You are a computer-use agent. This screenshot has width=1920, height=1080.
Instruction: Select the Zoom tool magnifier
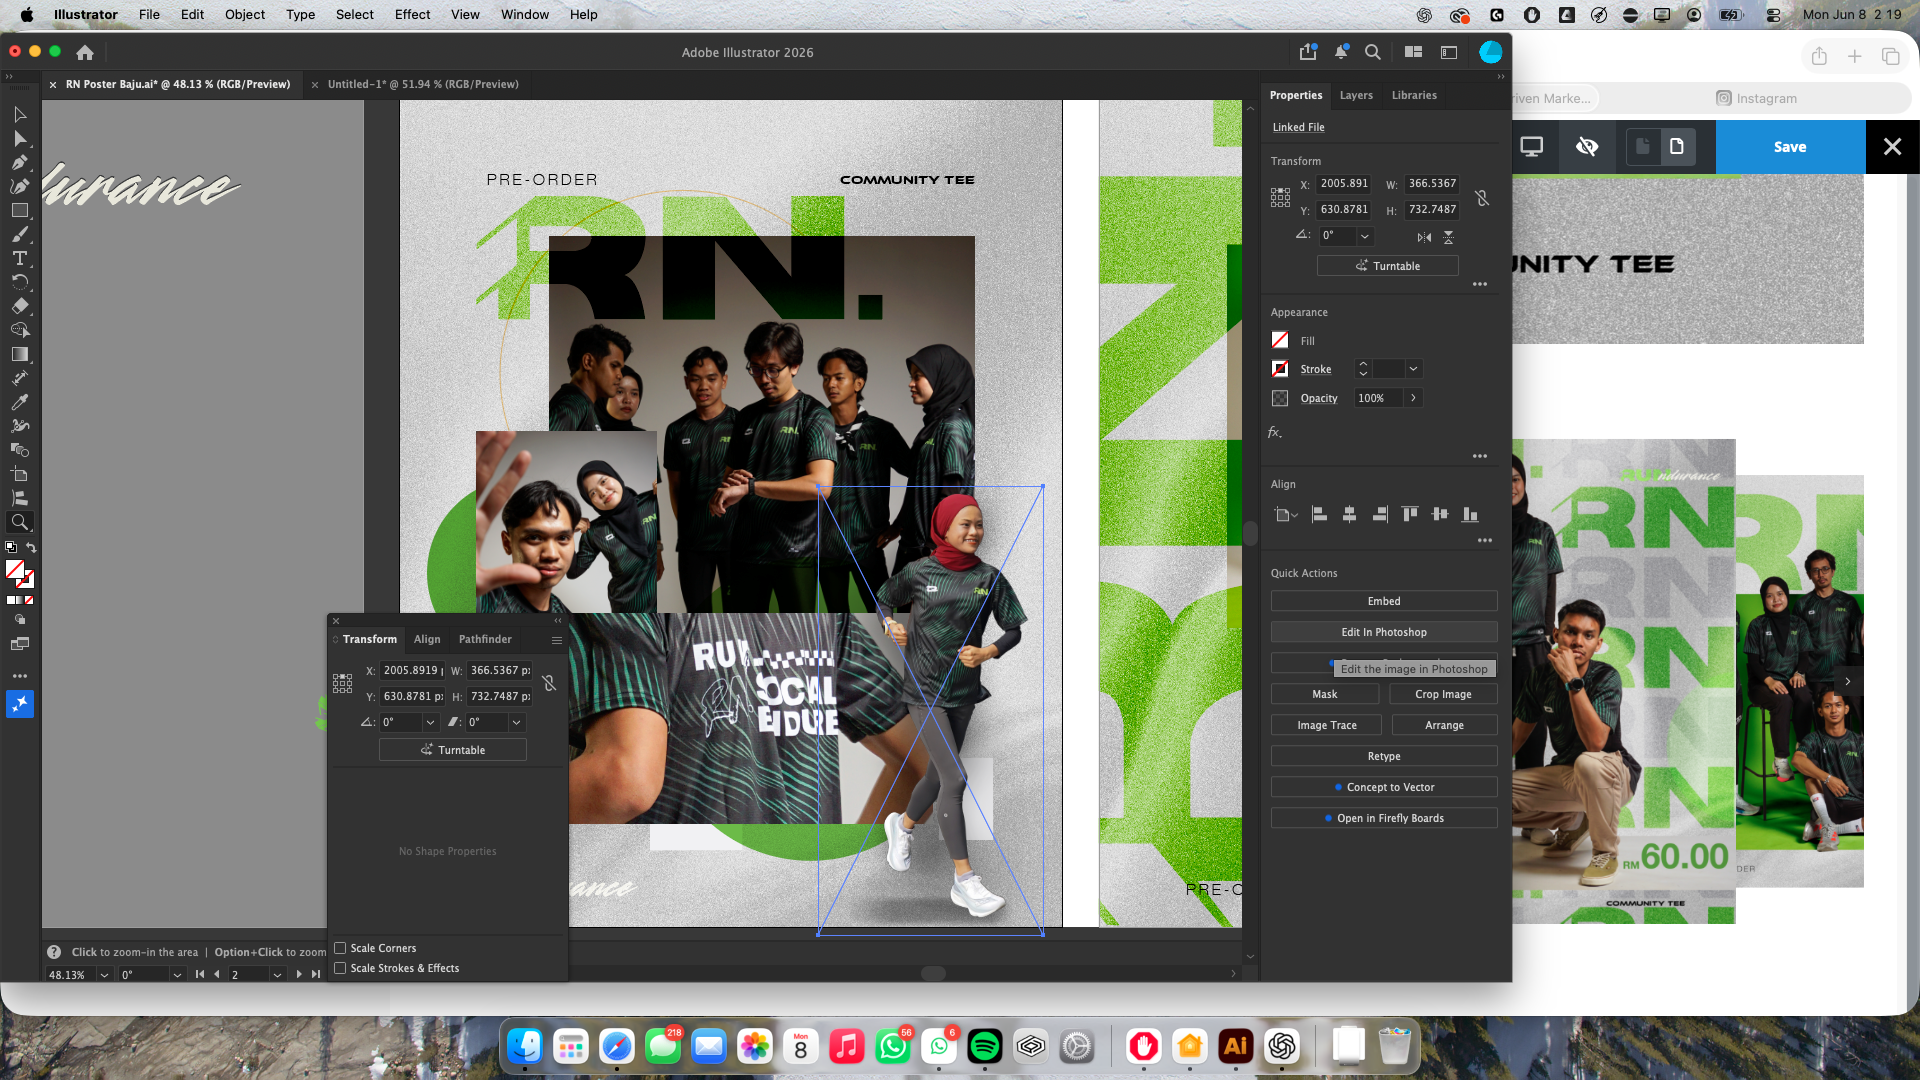[x=20, y=522]
